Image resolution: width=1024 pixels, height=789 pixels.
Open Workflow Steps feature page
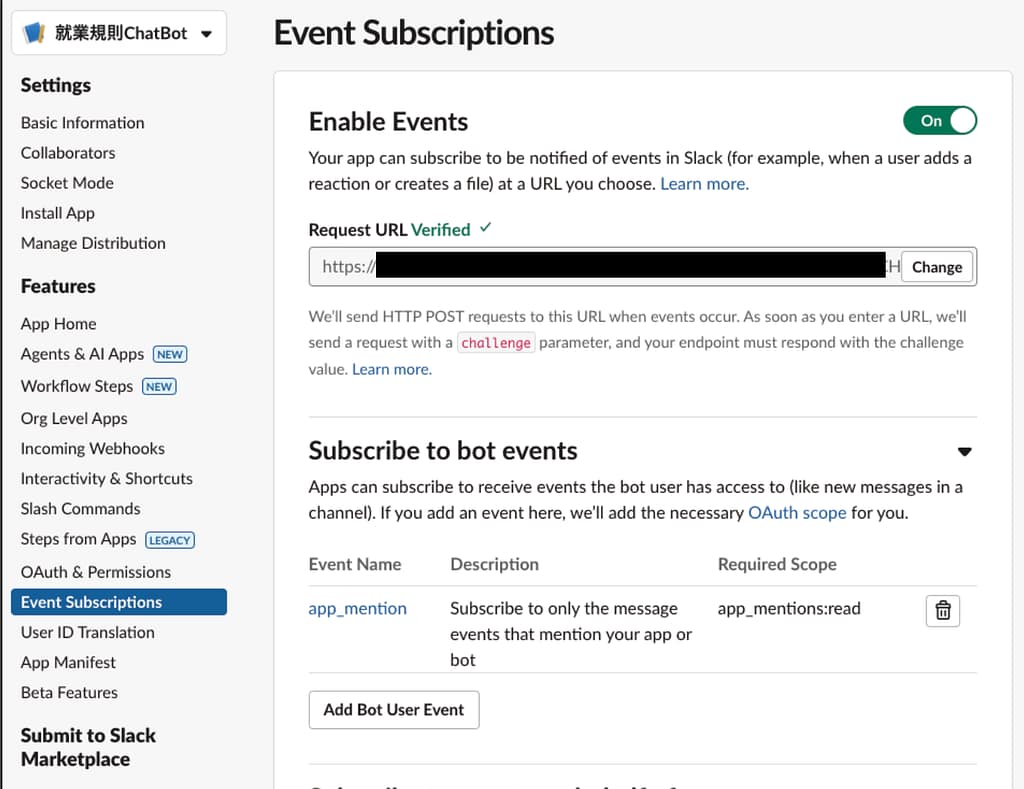(77, 386)
